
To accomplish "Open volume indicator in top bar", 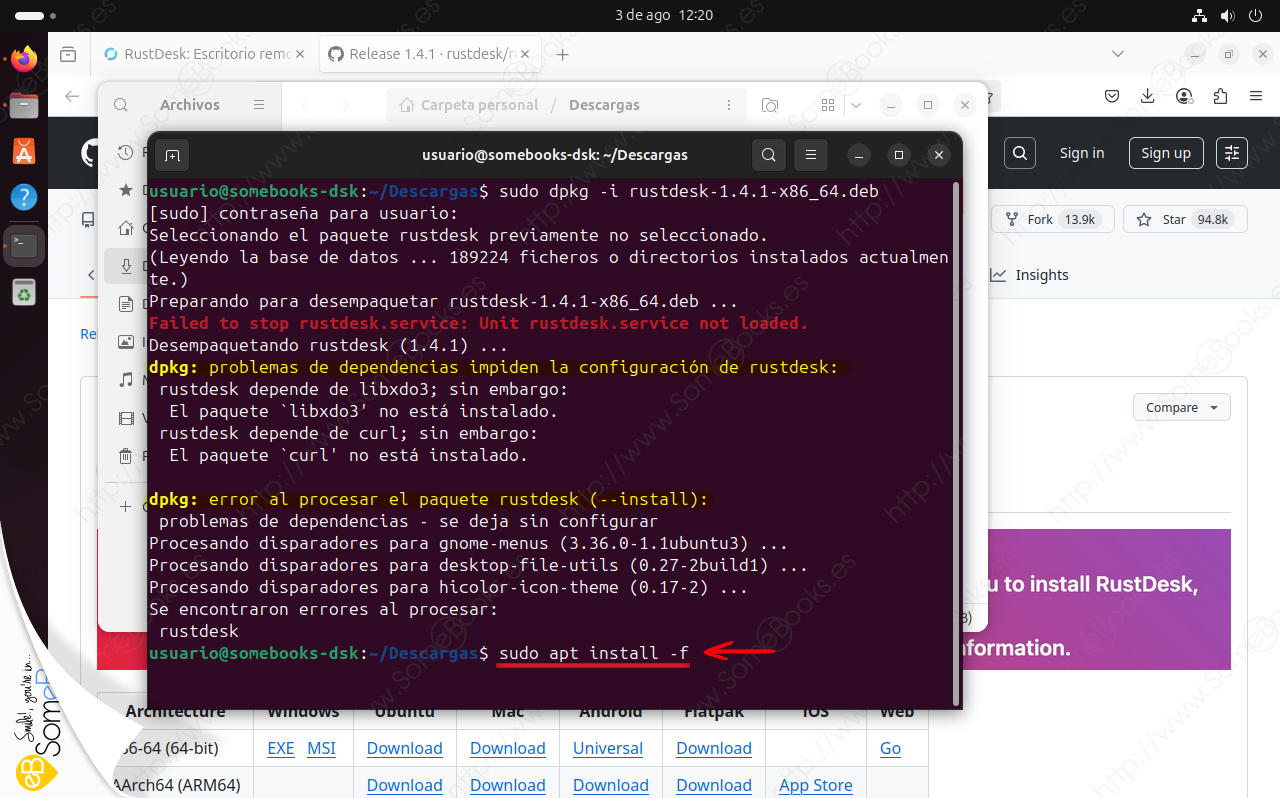I will click(1229, 15).
